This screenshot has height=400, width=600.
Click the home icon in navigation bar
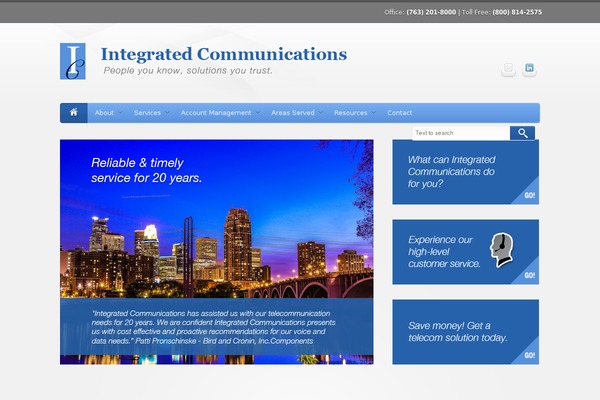[x=73, y=113]
